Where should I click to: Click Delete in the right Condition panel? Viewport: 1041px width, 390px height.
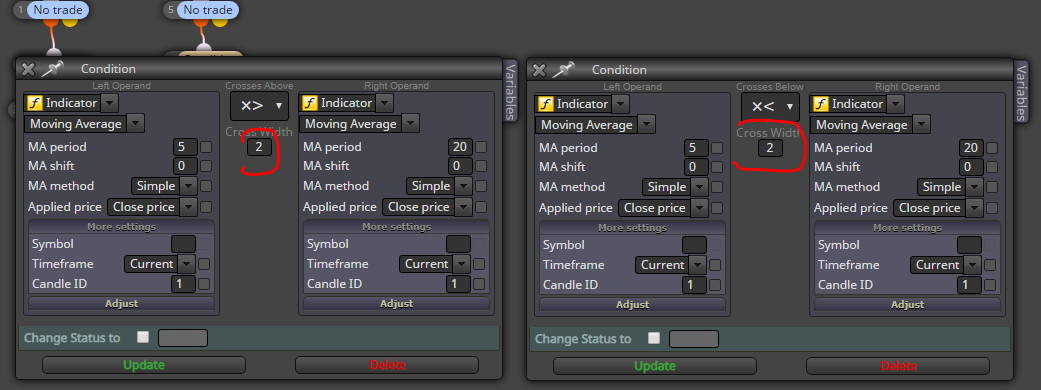[898, 365]
